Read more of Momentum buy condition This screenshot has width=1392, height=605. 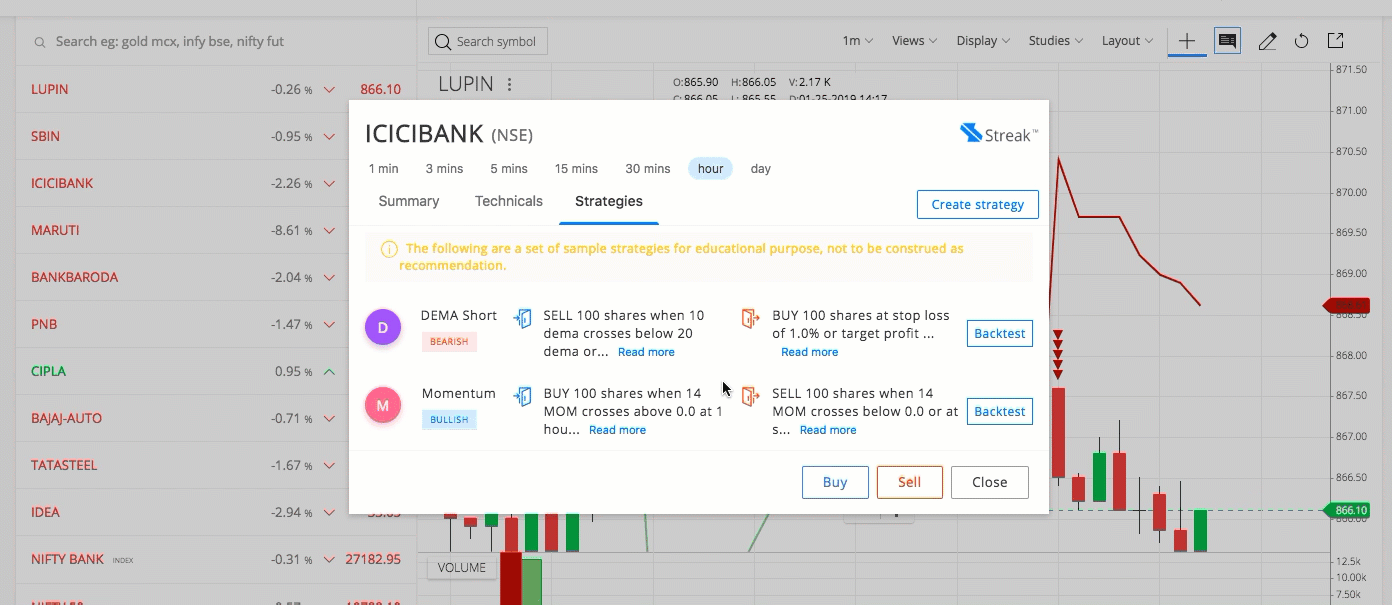(x=617, y=430)
